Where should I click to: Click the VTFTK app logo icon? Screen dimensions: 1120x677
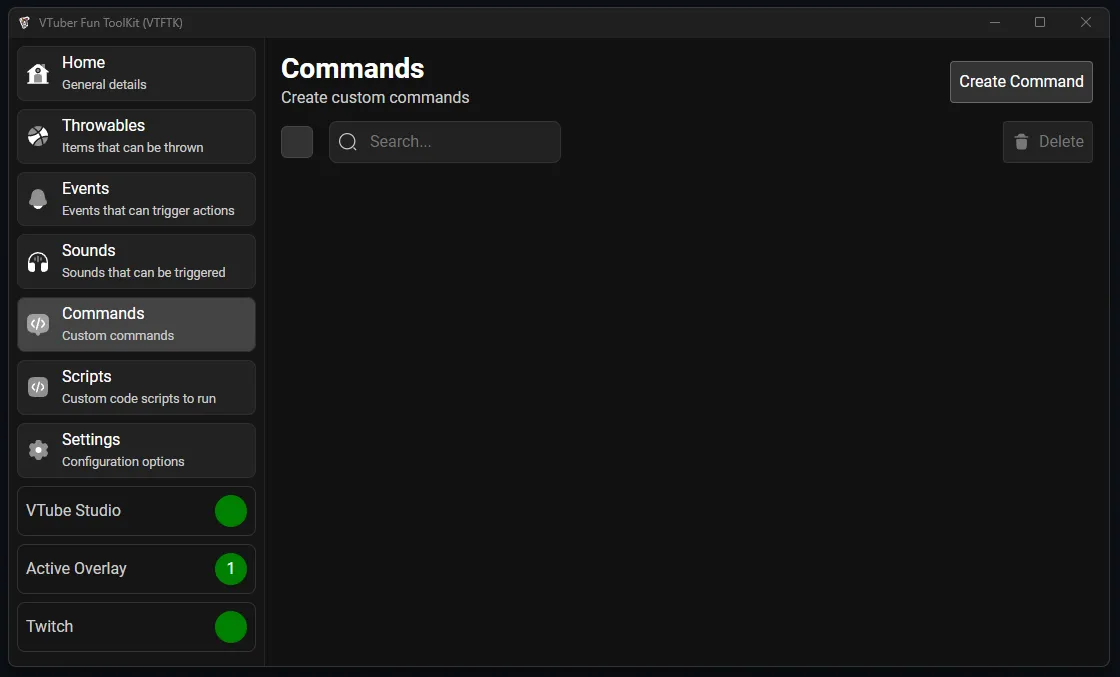click(25, 22)
